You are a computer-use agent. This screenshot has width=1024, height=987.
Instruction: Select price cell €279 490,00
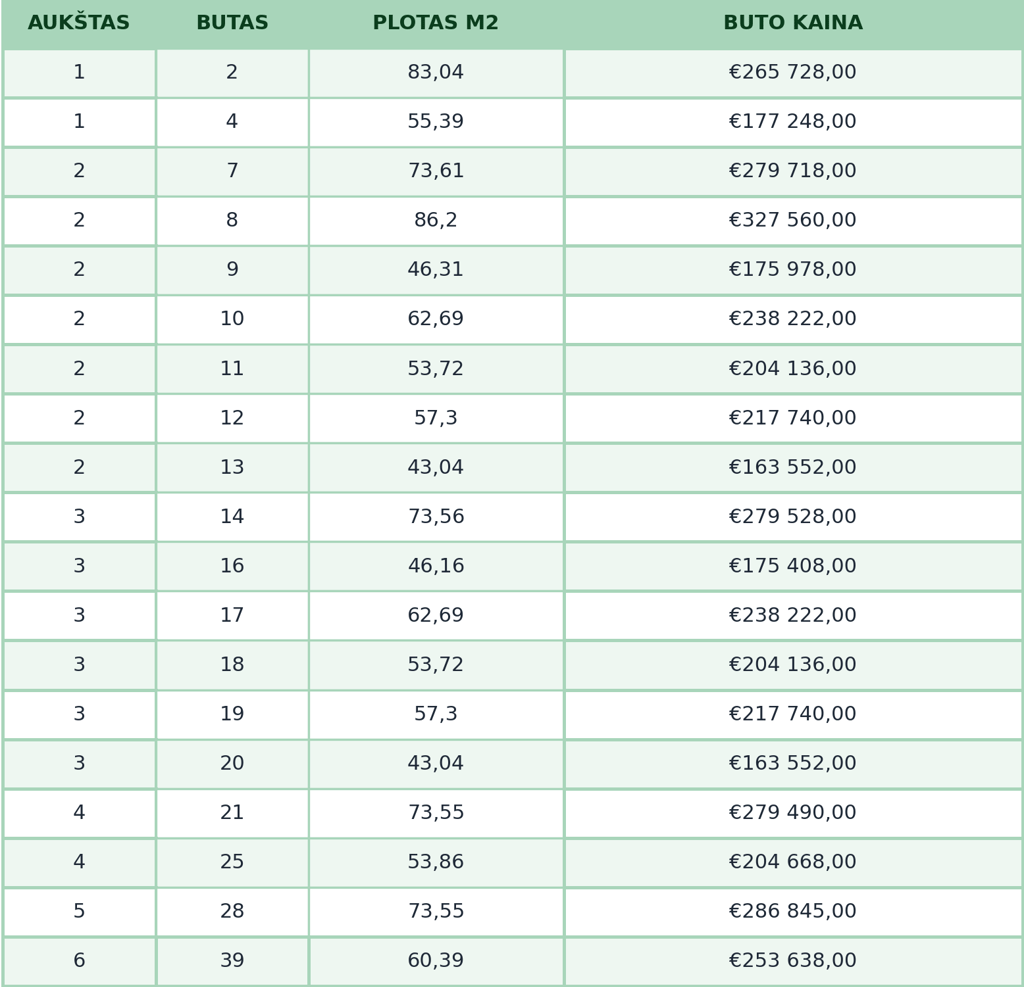[x=793, y=813]
